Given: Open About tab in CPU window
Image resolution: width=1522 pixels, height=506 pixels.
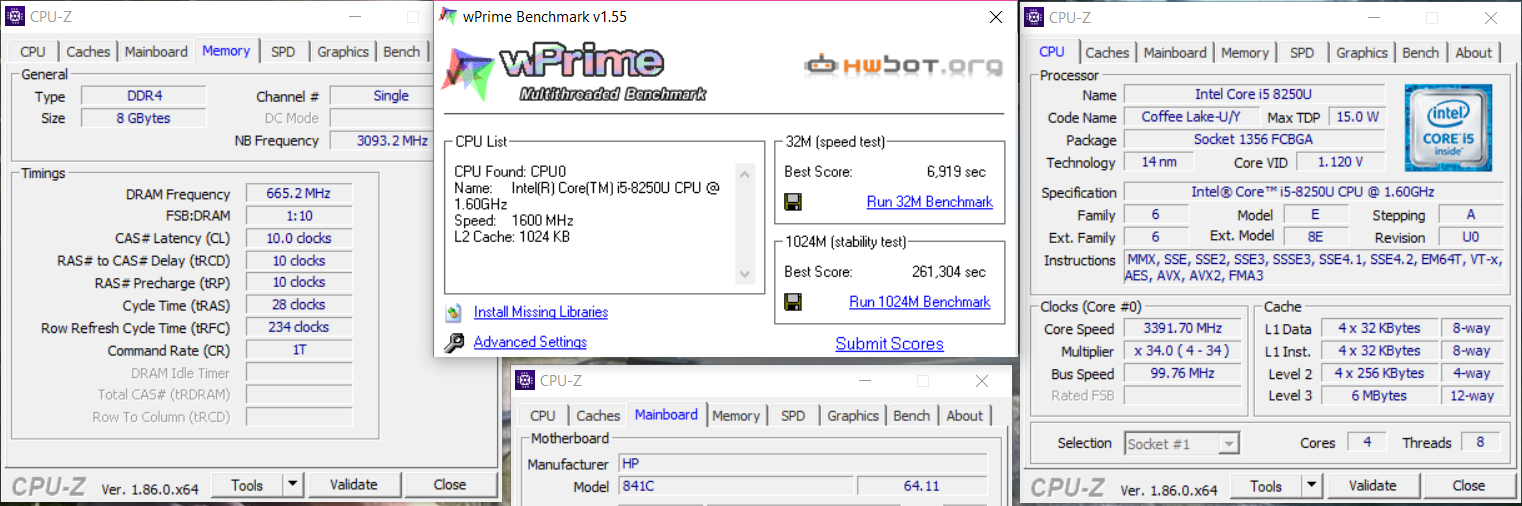Looking at the screenshot, I should tap(1474, 53).
